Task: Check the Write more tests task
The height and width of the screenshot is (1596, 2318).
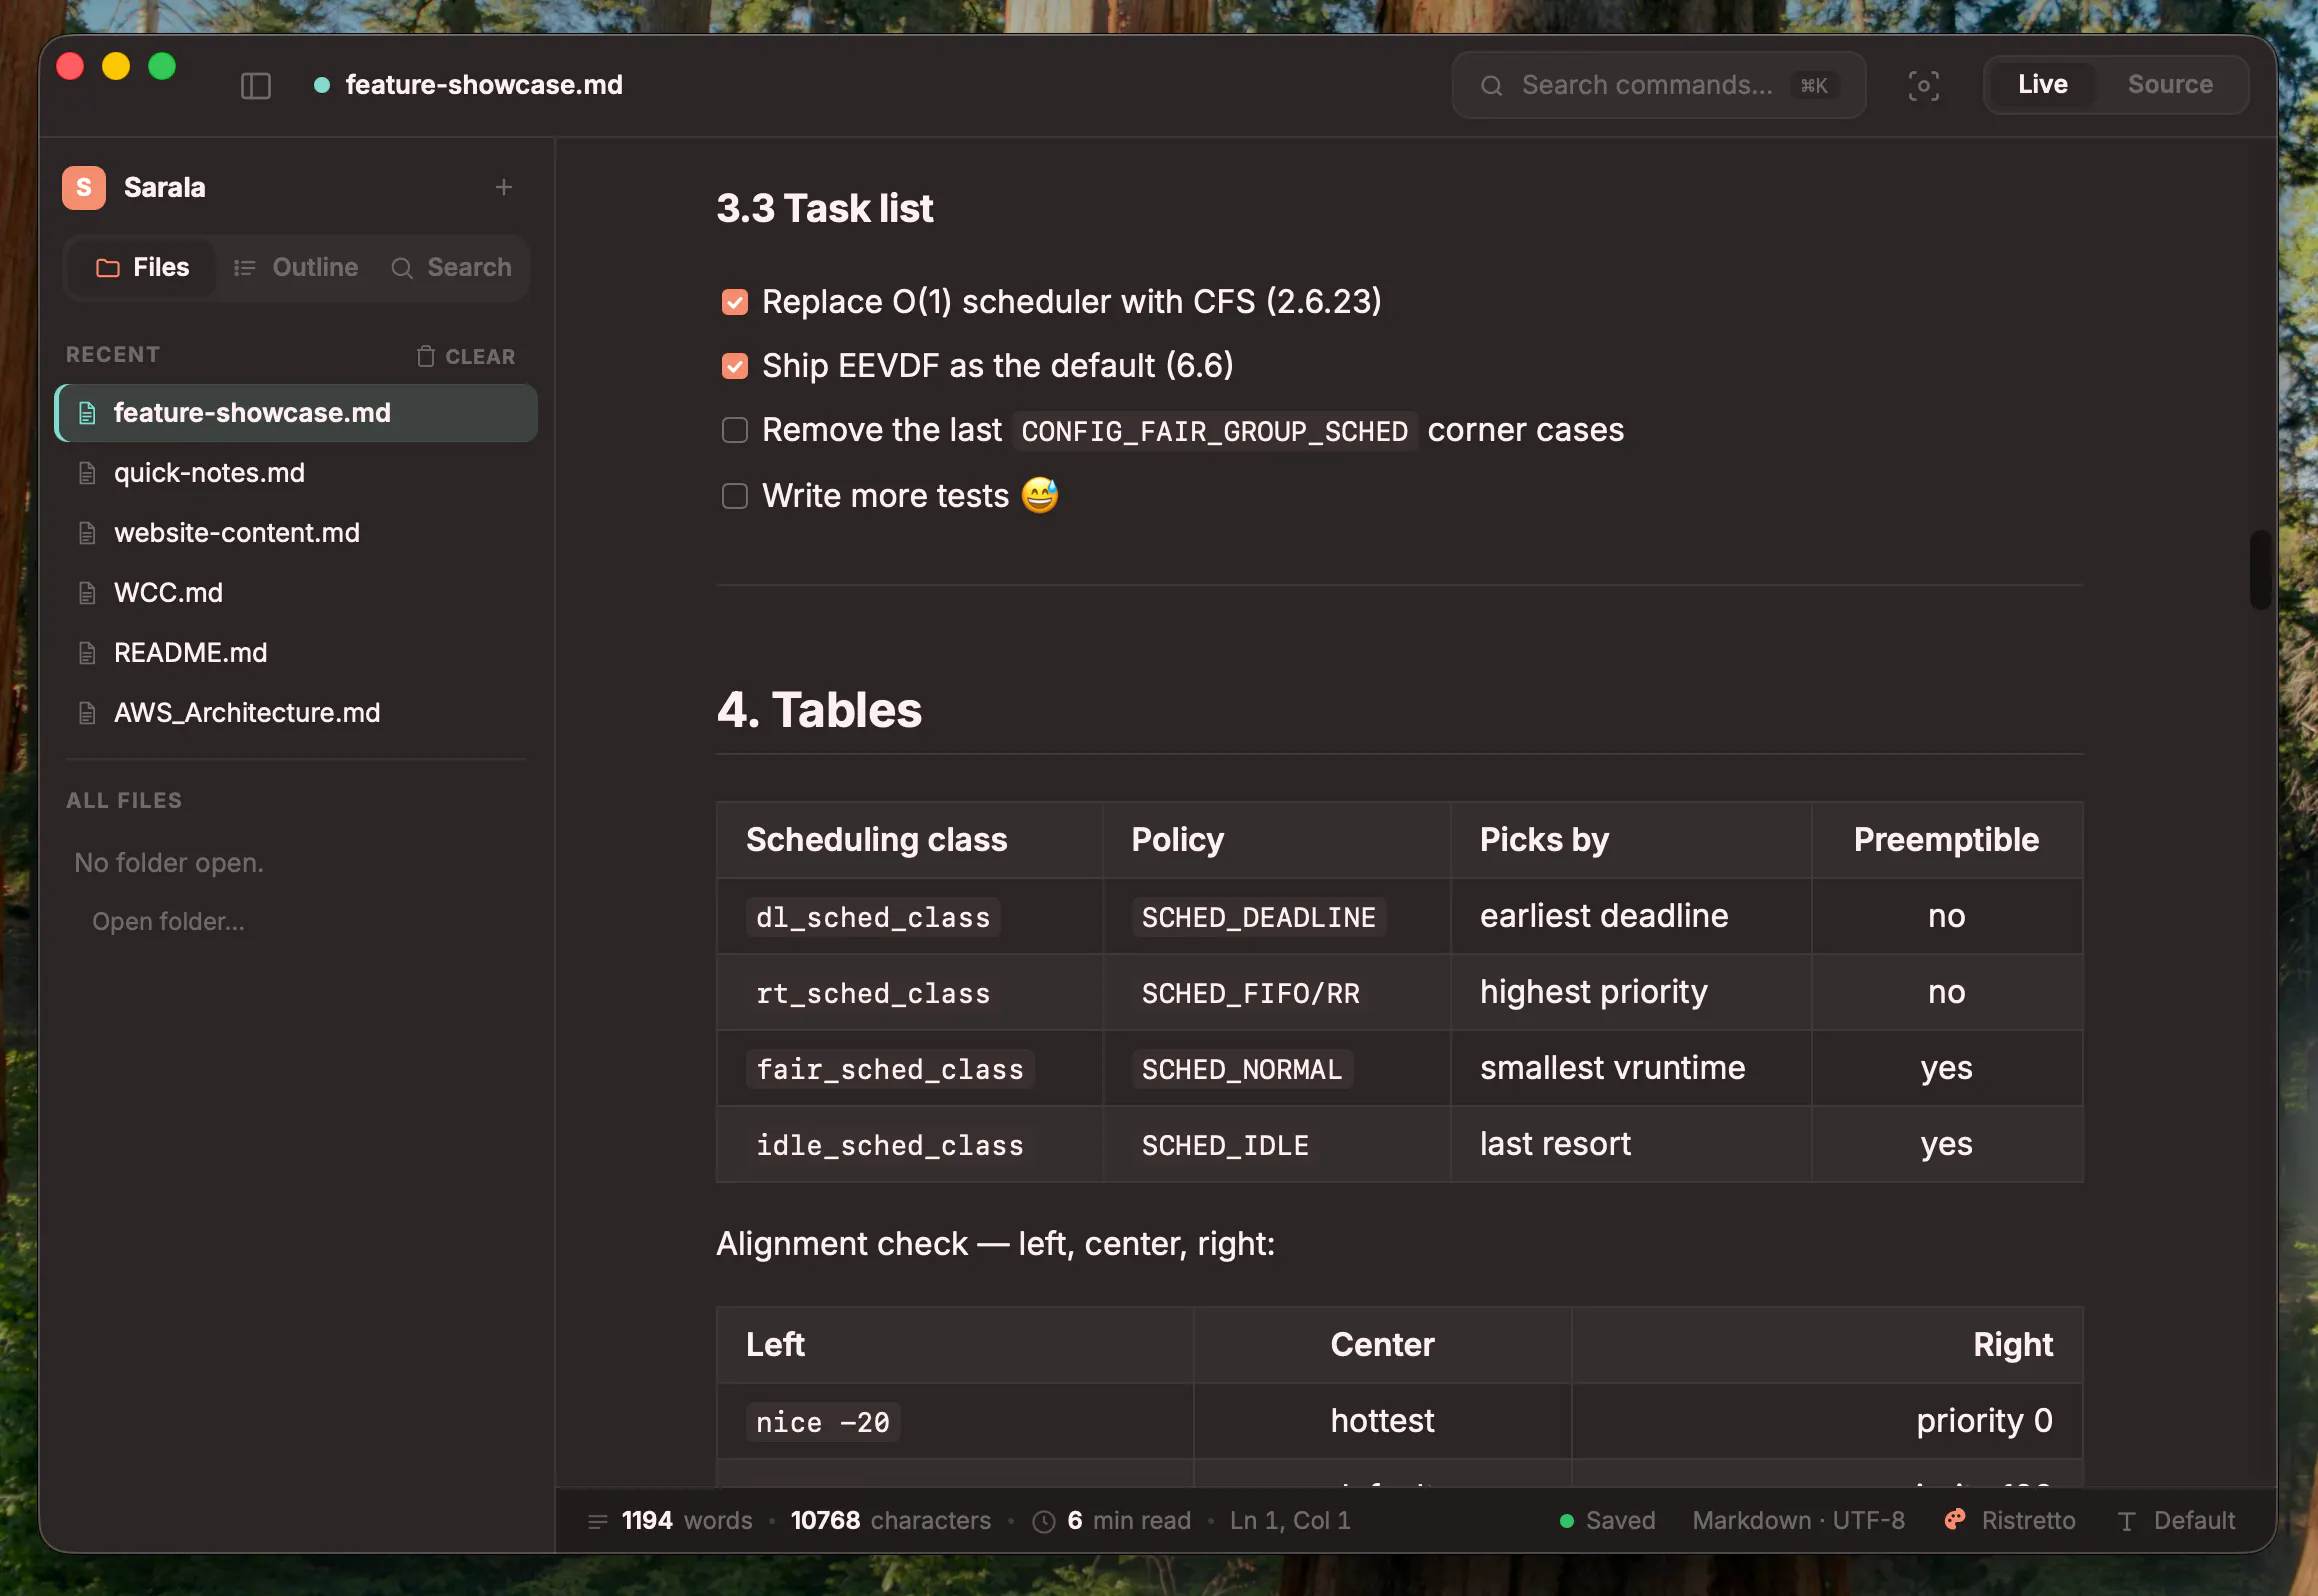Action: 735,496
